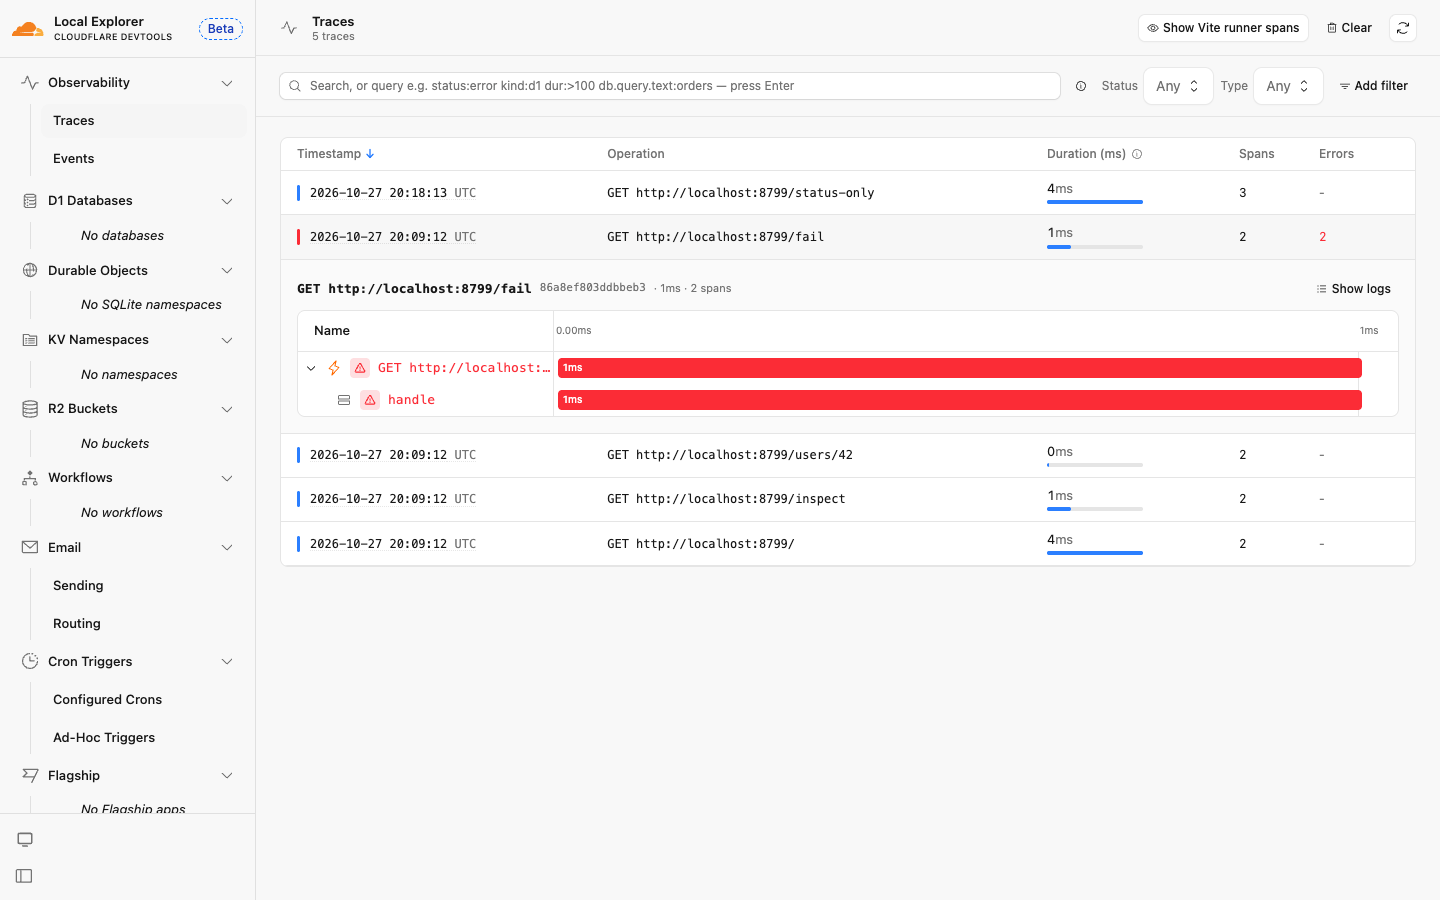1440x900 pixels.
Task: Collapse the Durable Objects section chevron
Action: point(227,270)
